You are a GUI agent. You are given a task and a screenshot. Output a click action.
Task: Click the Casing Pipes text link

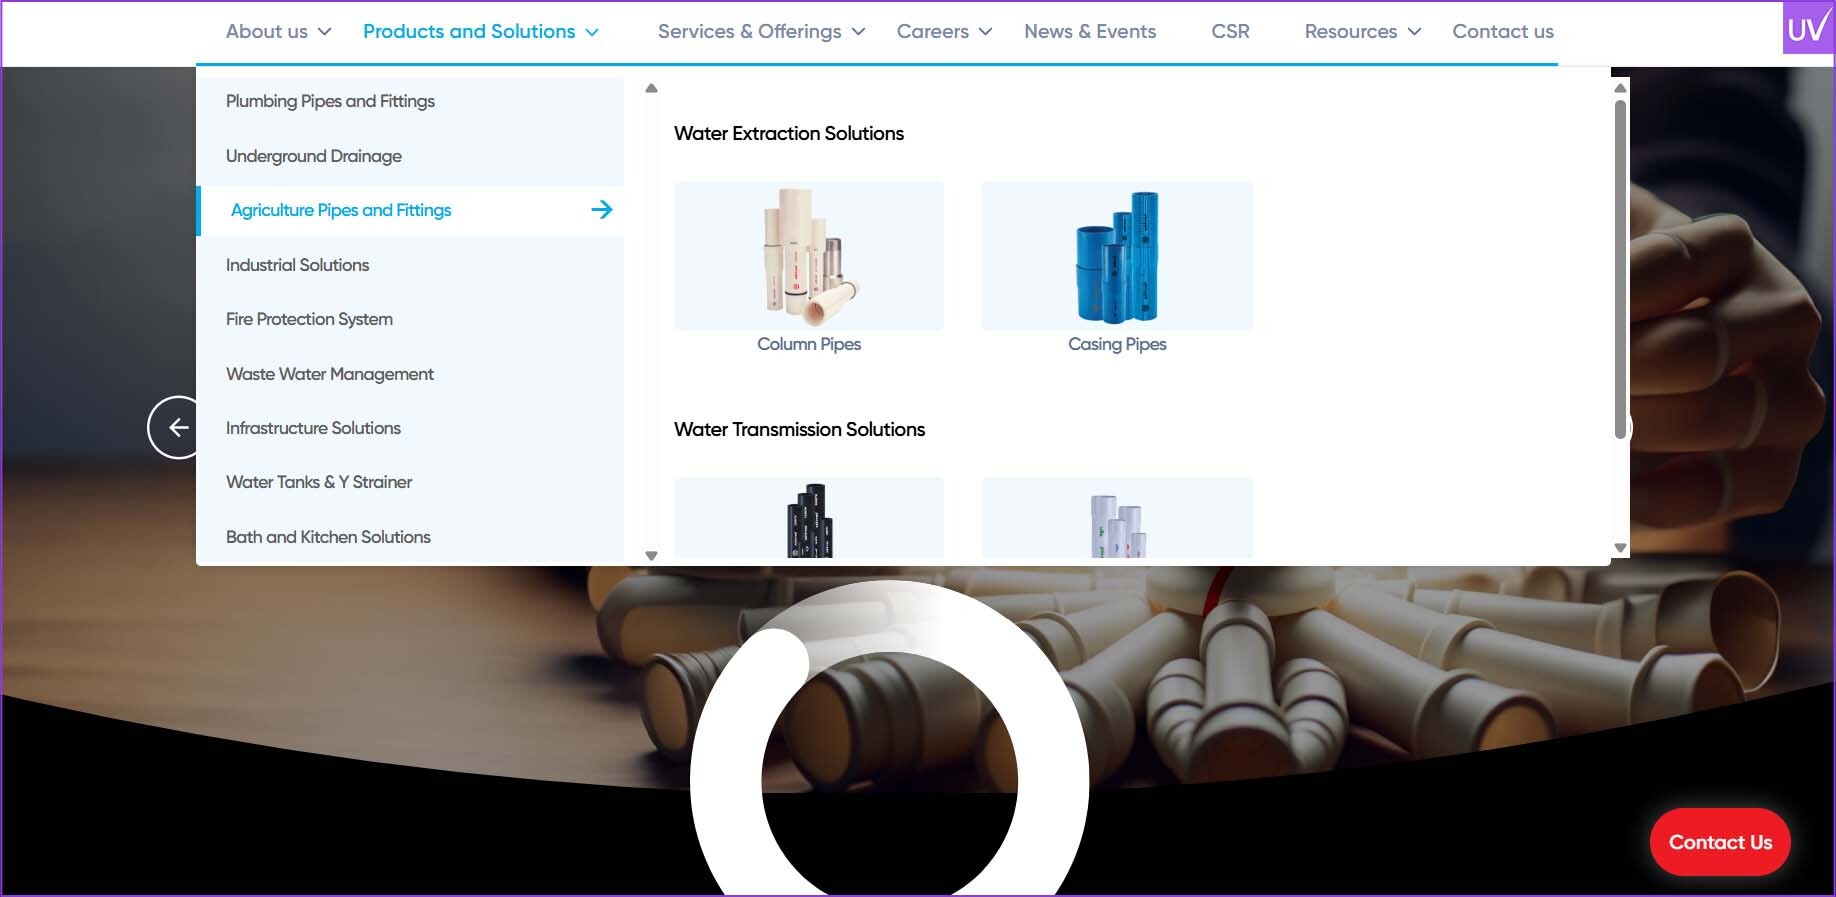[1117, 344]
